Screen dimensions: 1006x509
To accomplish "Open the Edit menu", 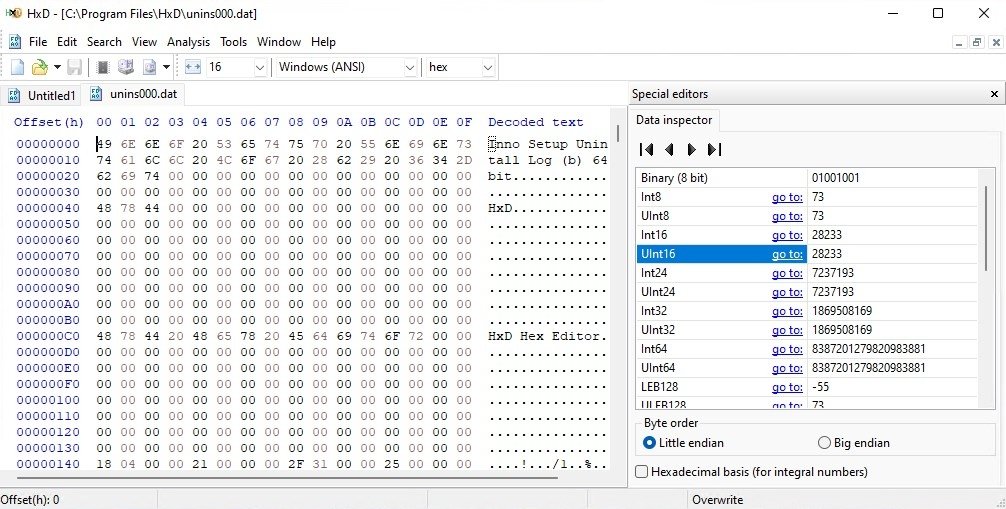I will tap(67, 42).
